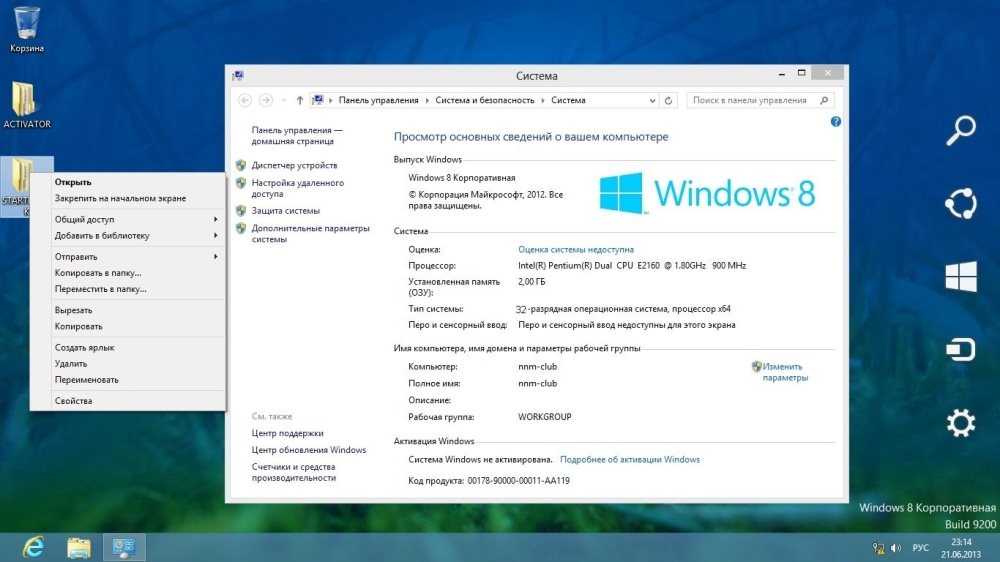Open the Devices charm icon

(960, 350)
